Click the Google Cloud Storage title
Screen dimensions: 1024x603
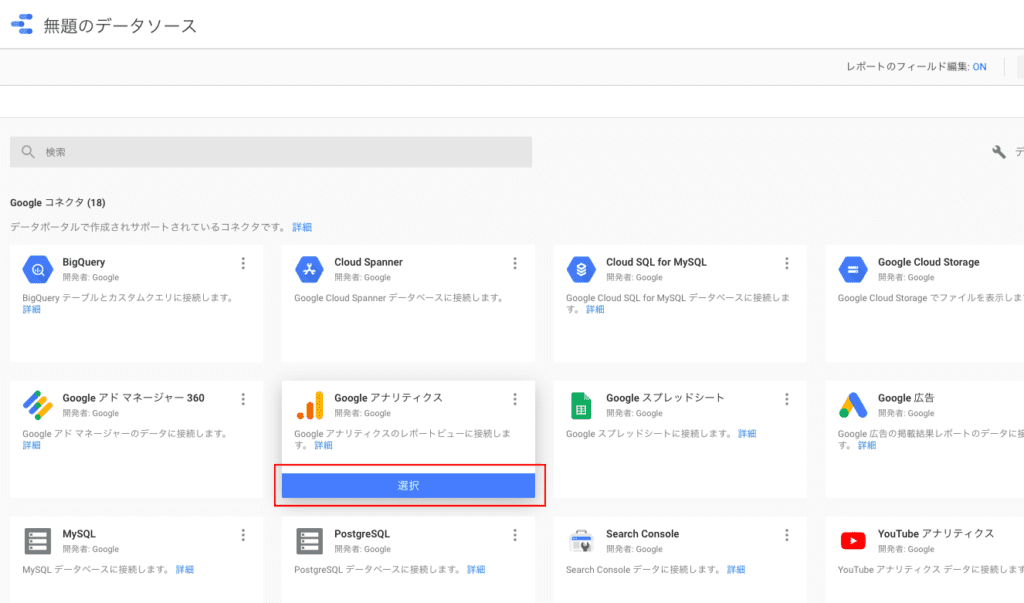pos(929,262)
